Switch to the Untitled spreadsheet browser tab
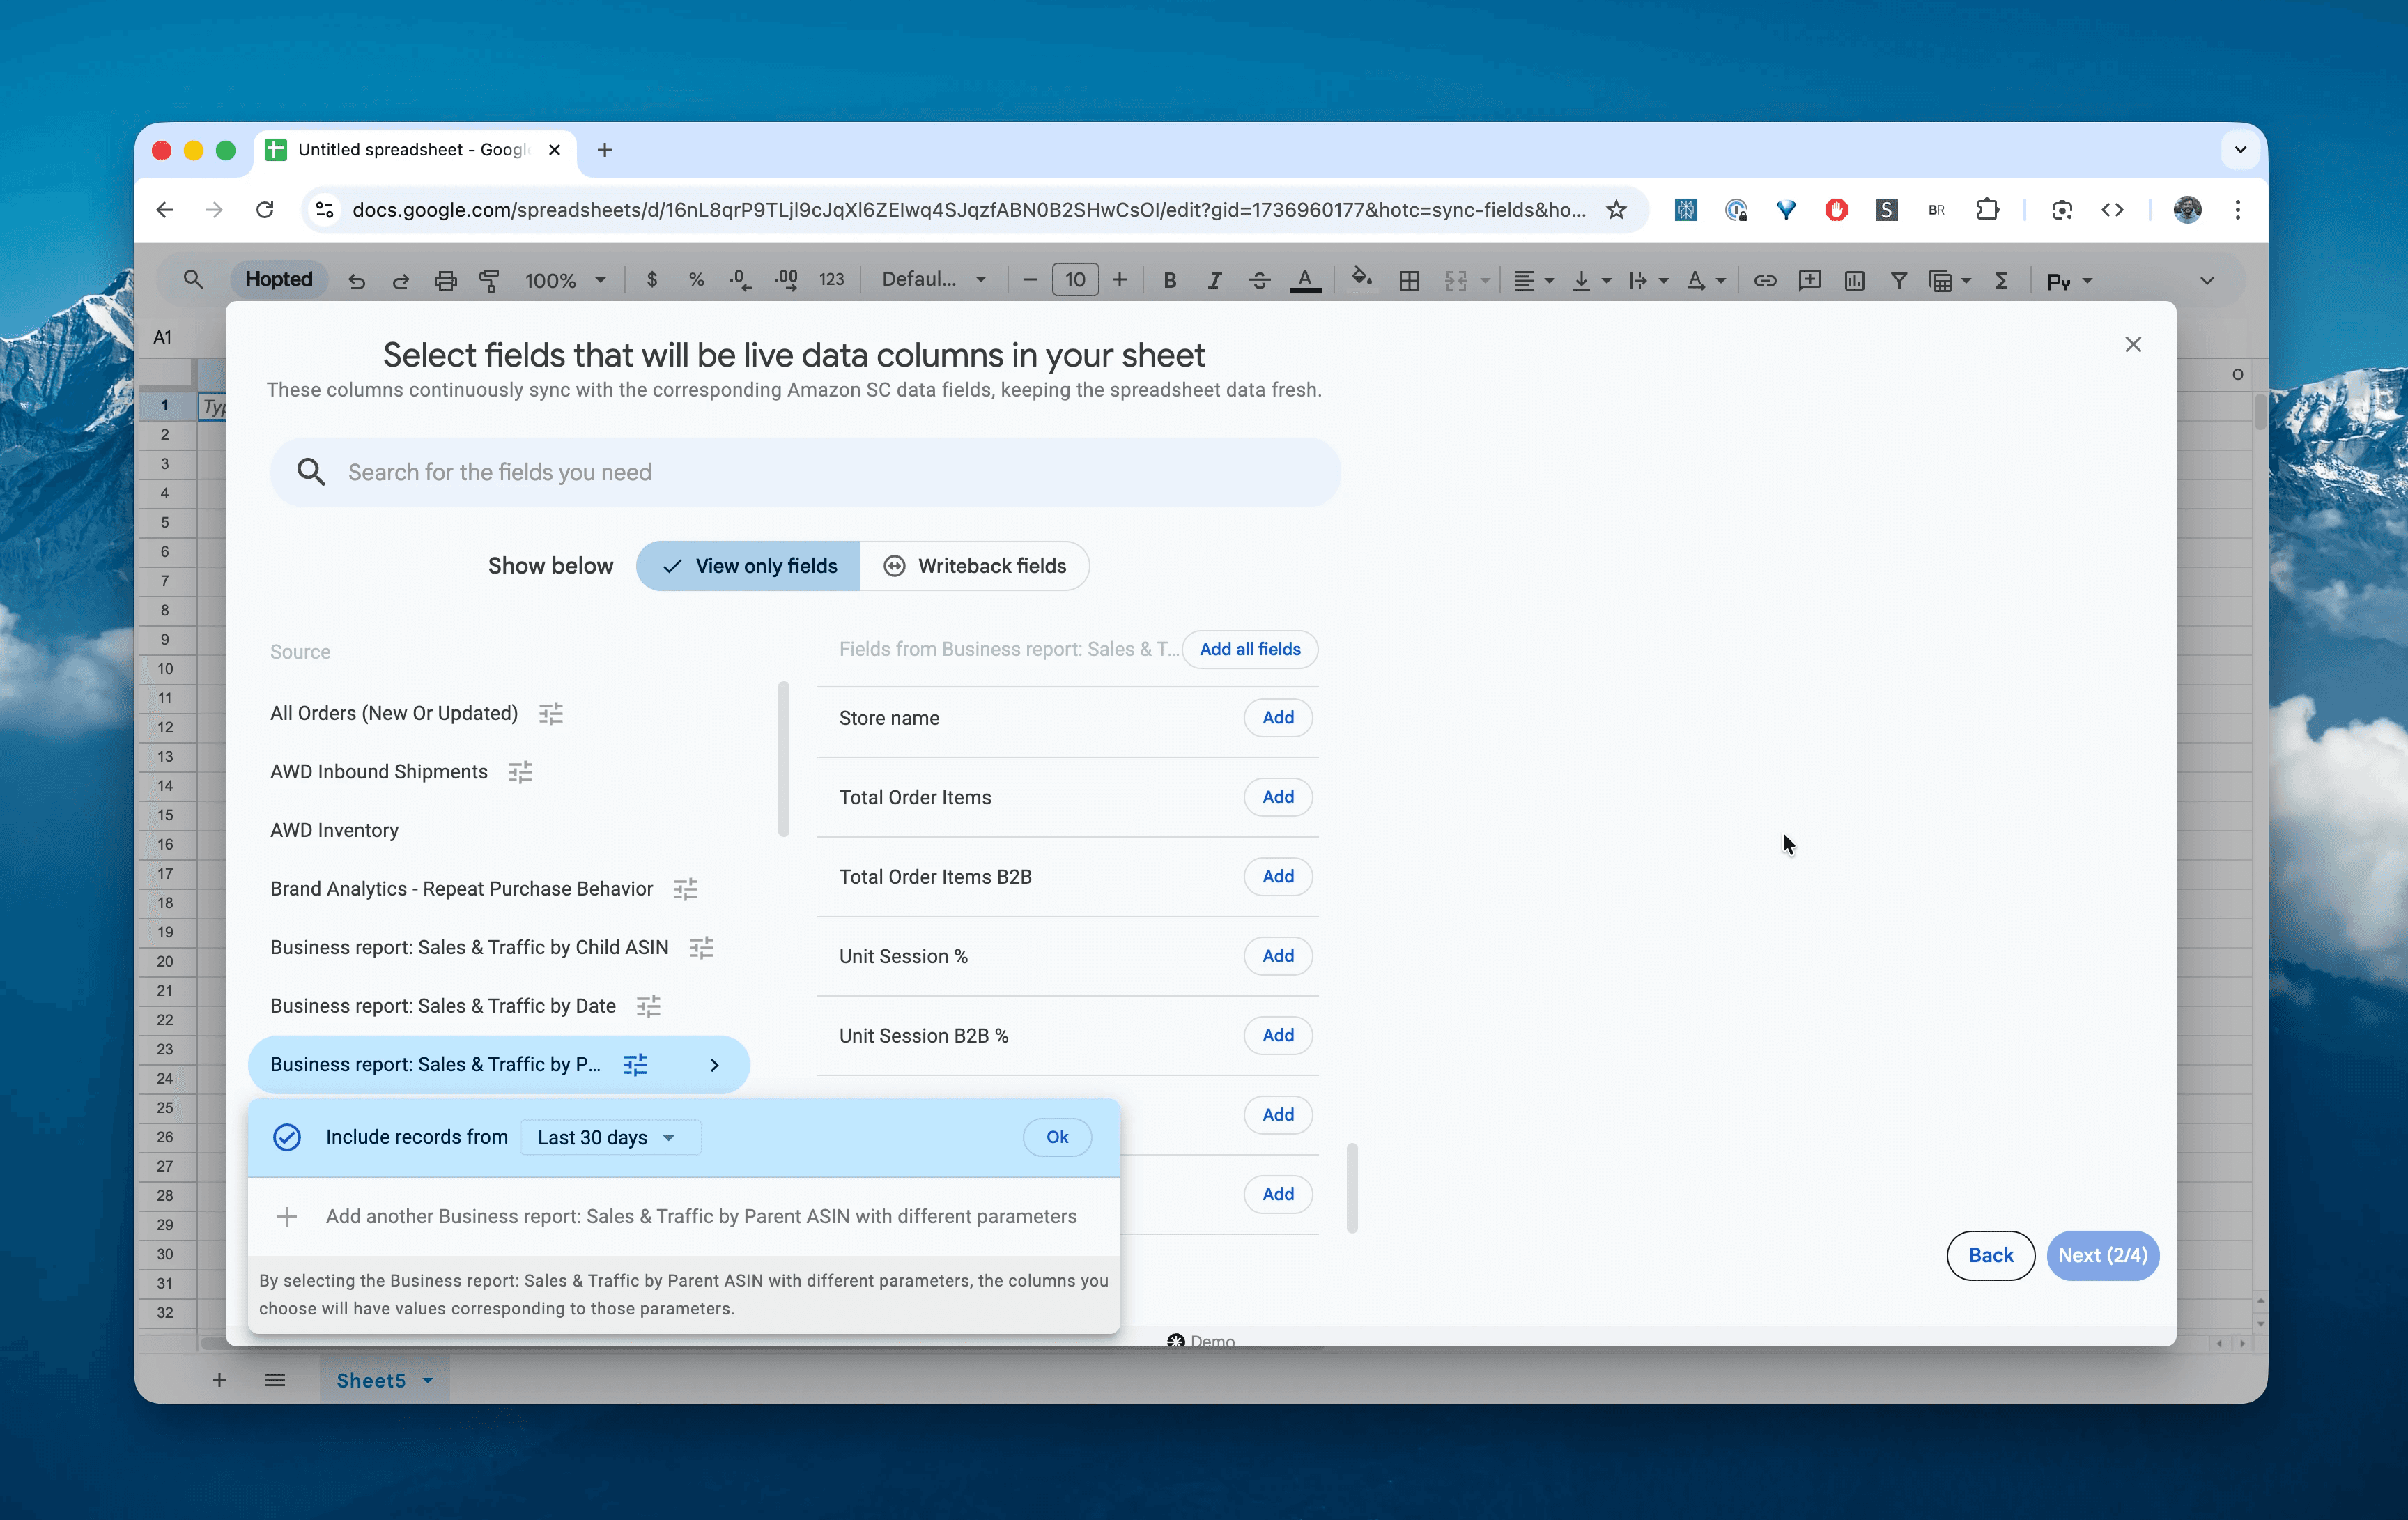The height and width of the screenshot is (1520, 2408). [414, 150]
